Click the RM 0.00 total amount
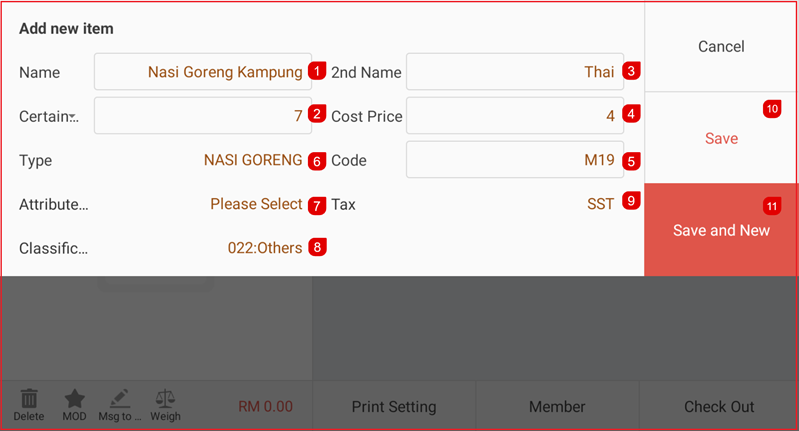The height and width of the screenshot is (431, 799). click(265, 407)
